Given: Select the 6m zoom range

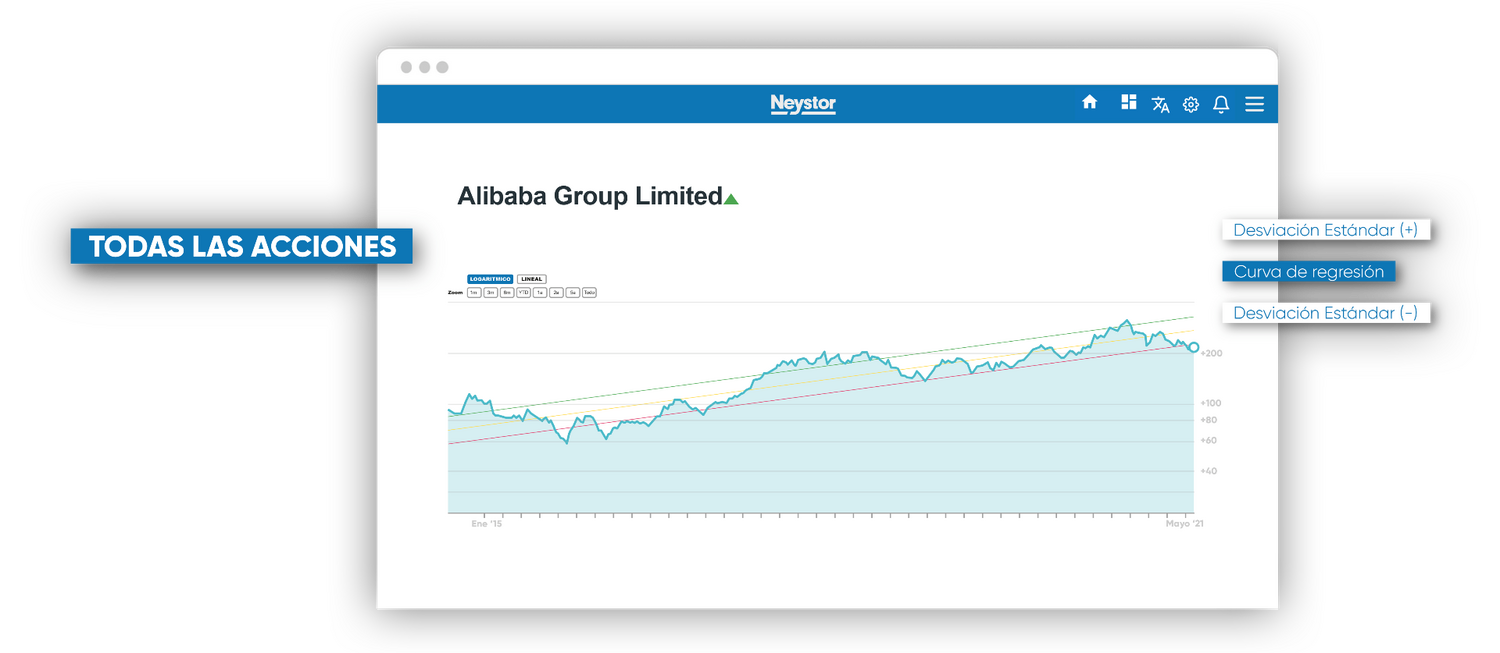Looking at the screenshot, I should [x=507, y=293].
